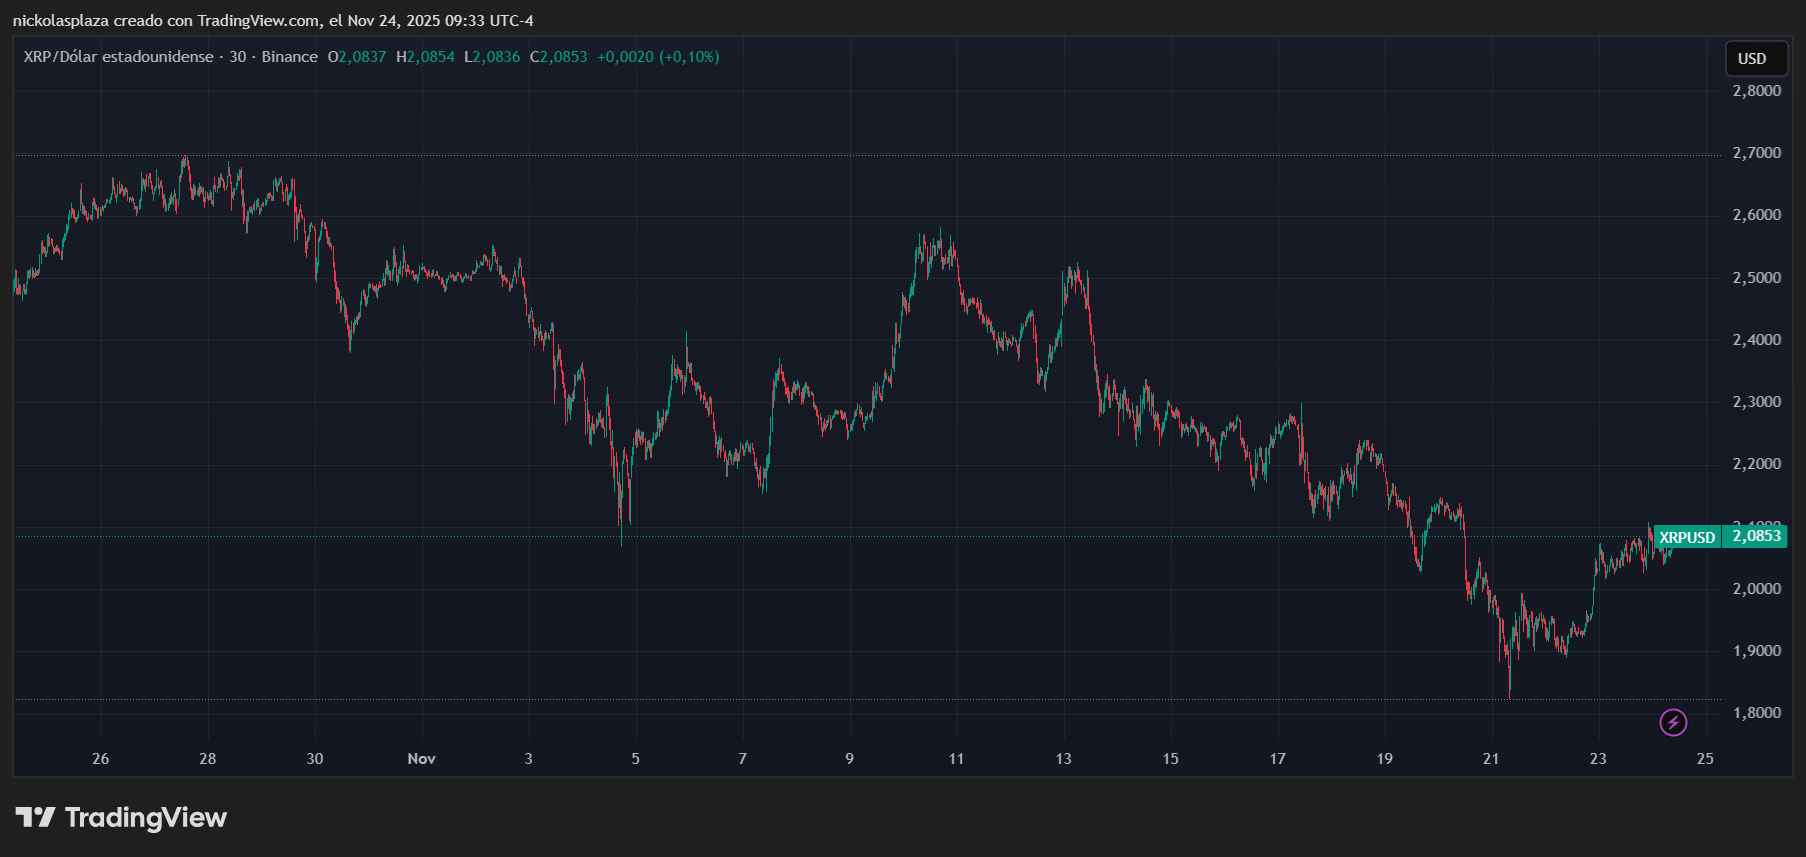Click the Binance exchange label
The width and height of the screenshot is (1806, 857).
click(x=289, y=57)
